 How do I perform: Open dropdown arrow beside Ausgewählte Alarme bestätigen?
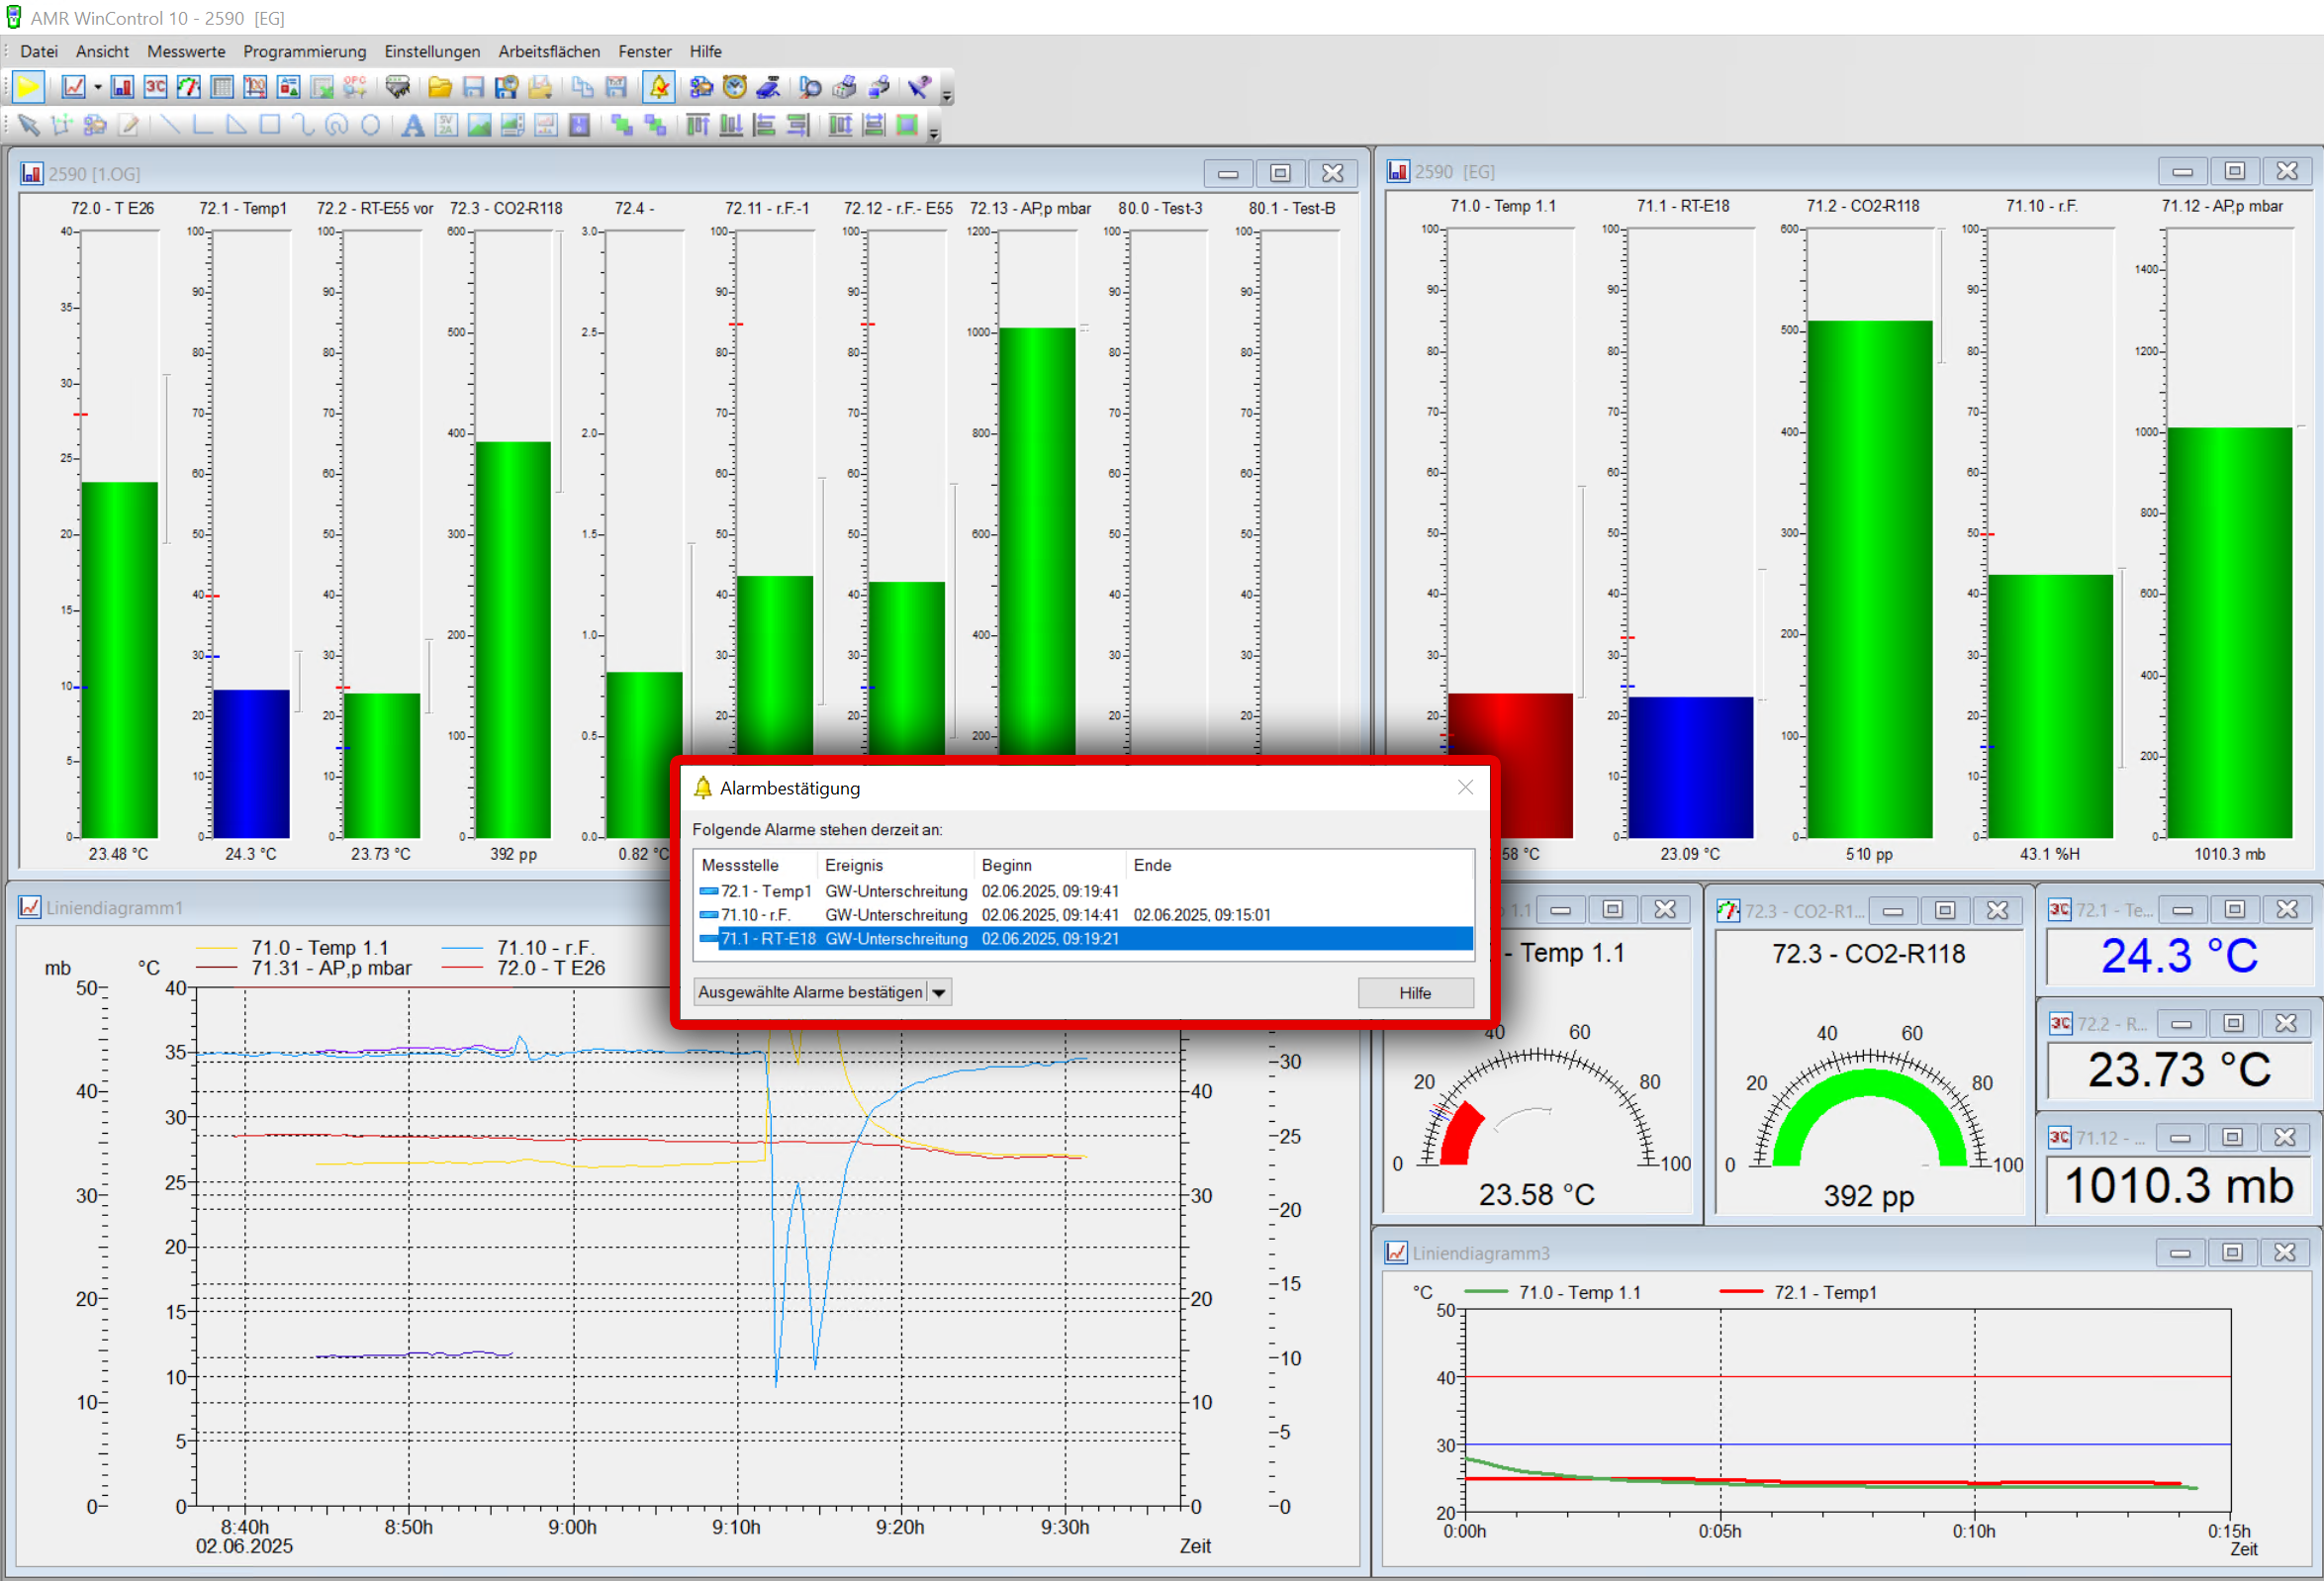click(939, 993)
